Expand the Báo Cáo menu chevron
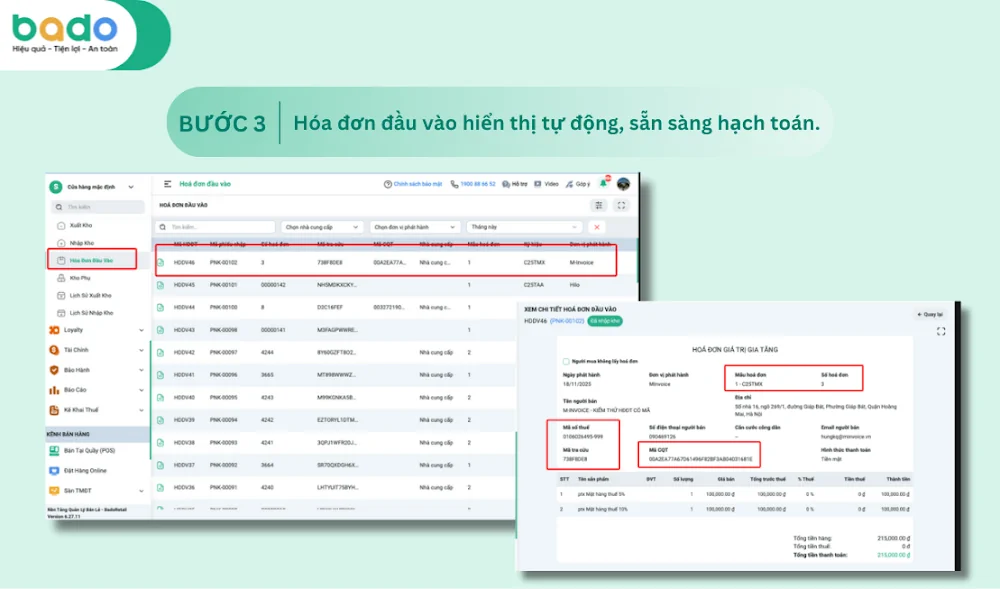Viewport: 1000px width, 589px height. point(141,389)
